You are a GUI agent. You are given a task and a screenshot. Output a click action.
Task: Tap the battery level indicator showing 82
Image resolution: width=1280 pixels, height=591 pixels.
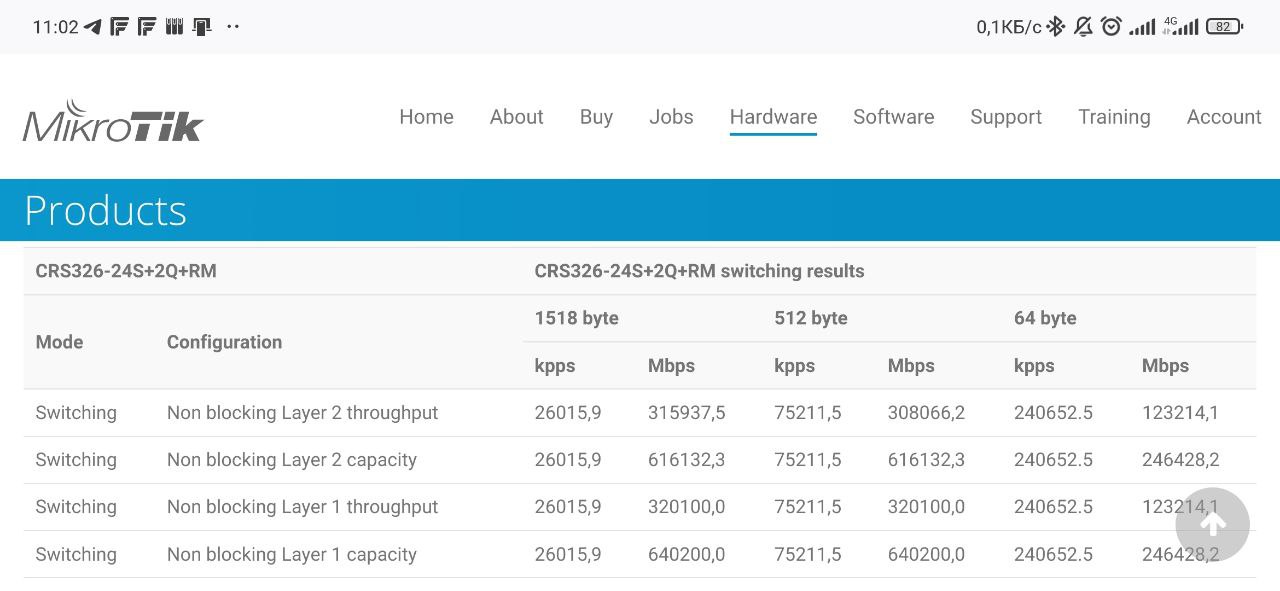pyautogui.click(x=1225, y=27)
